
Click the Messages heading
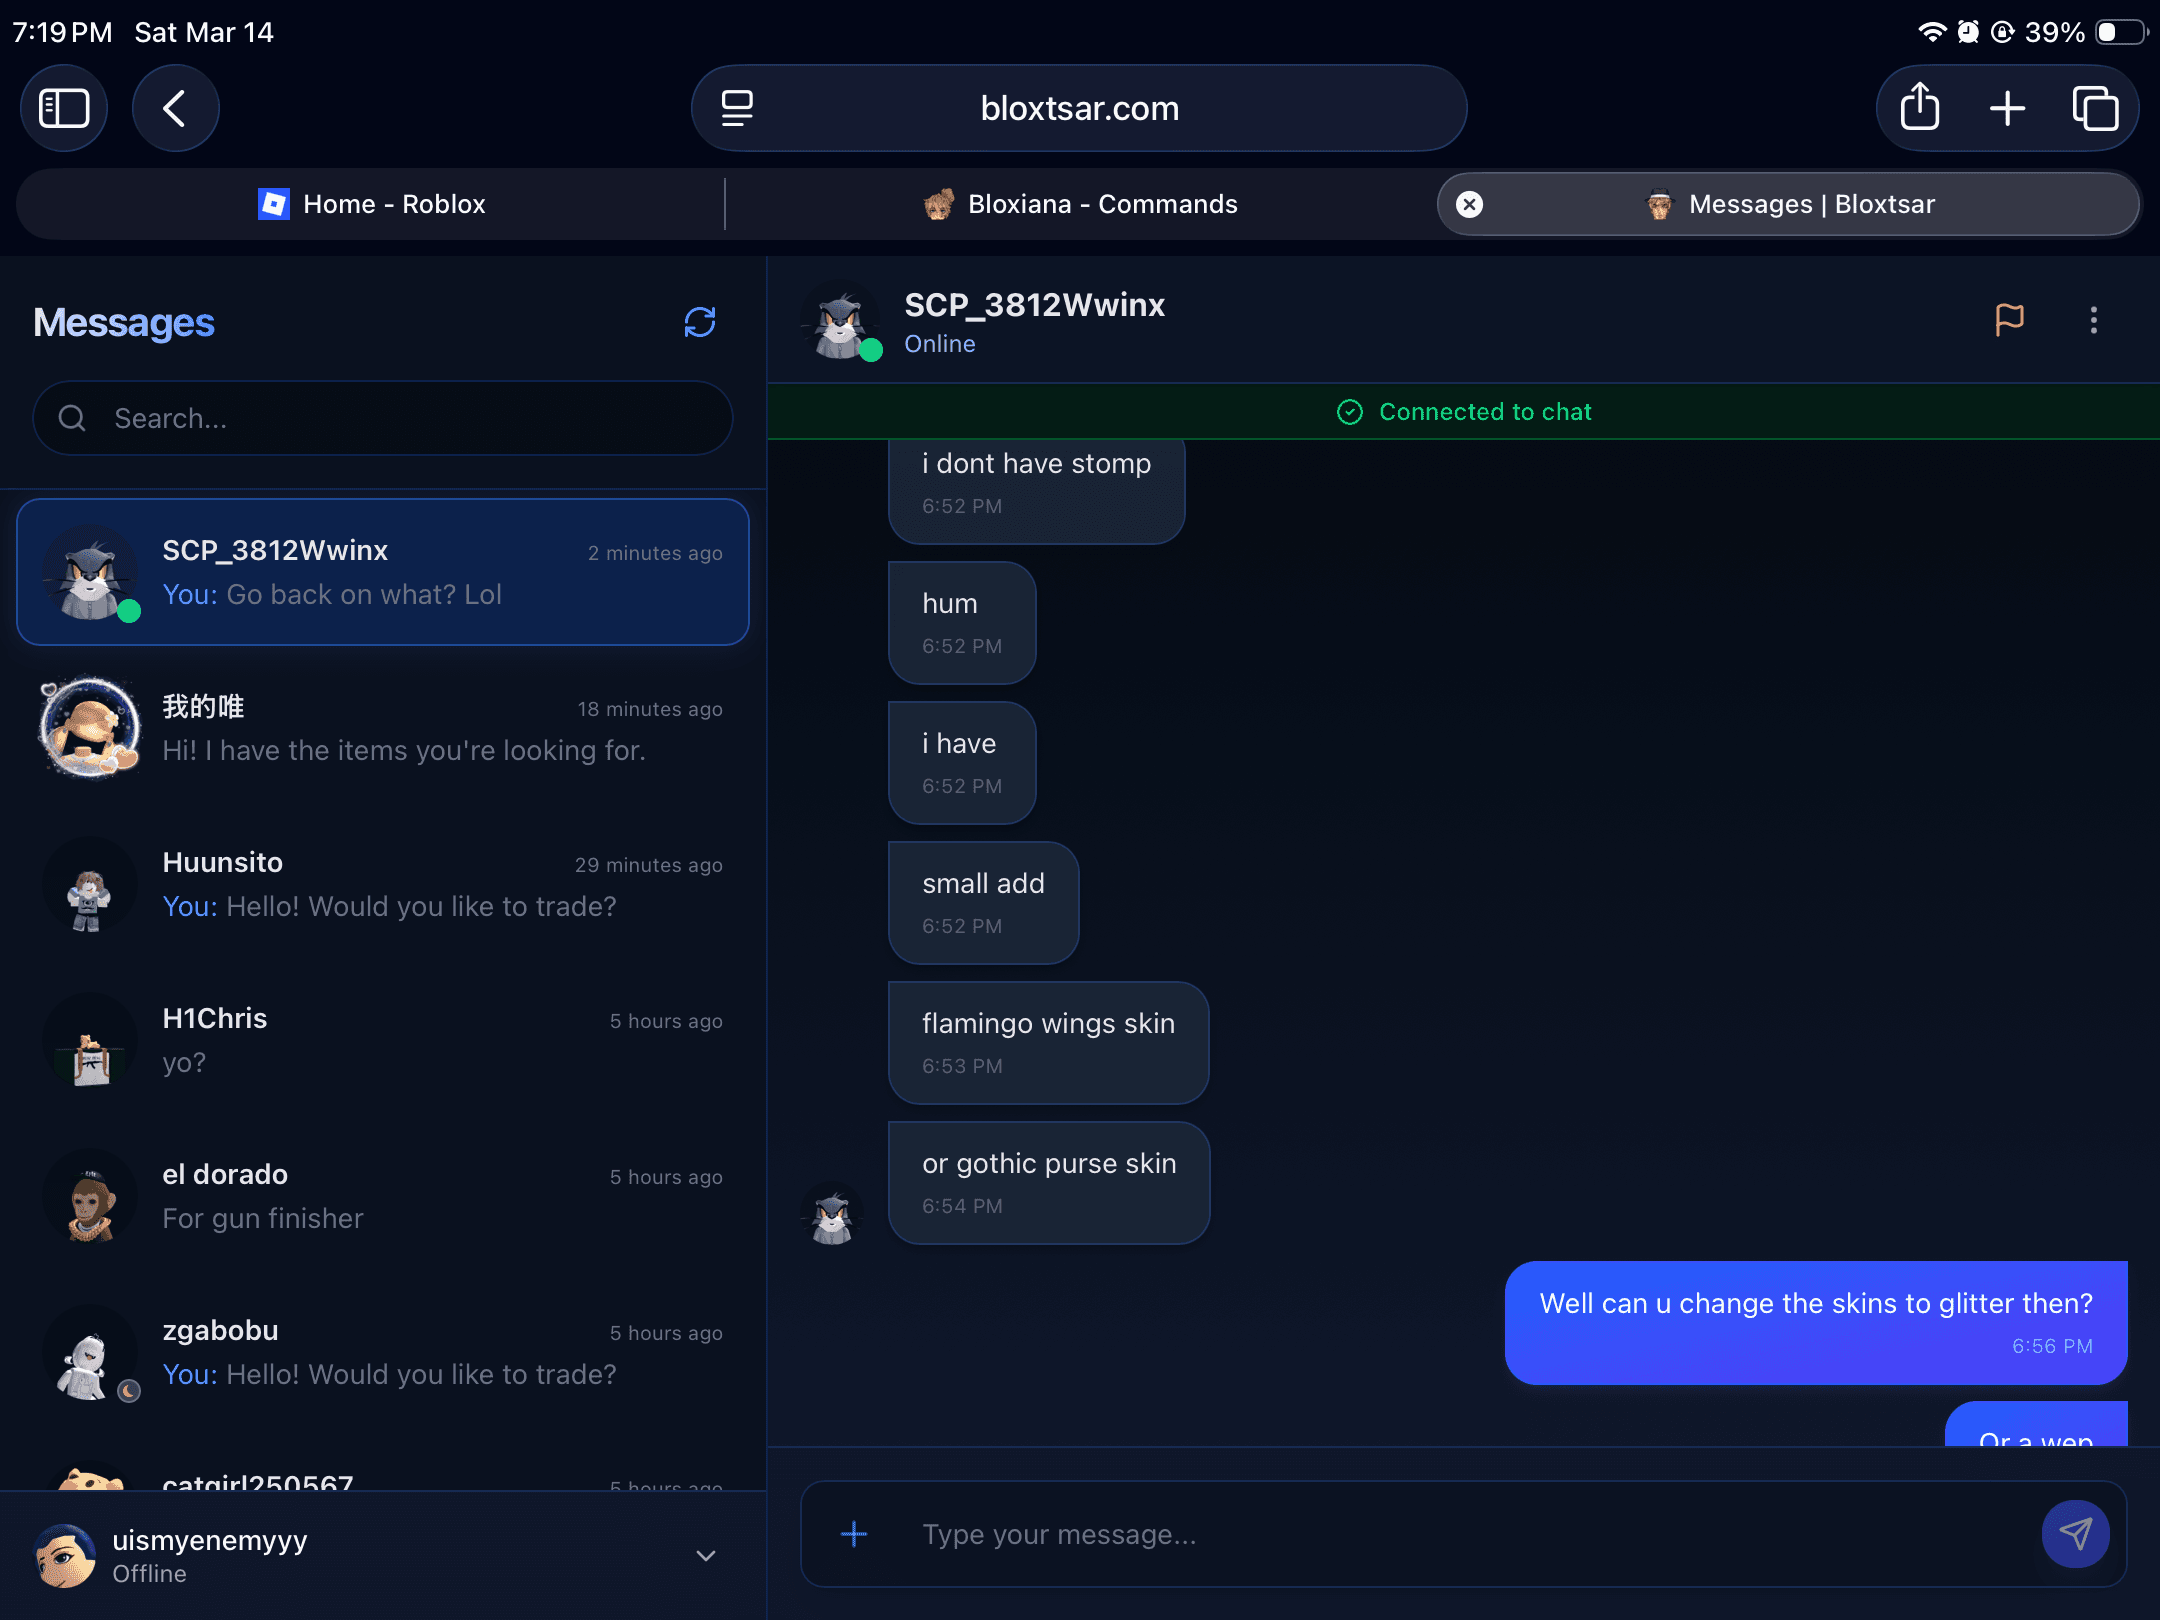[x=124, y=322]
